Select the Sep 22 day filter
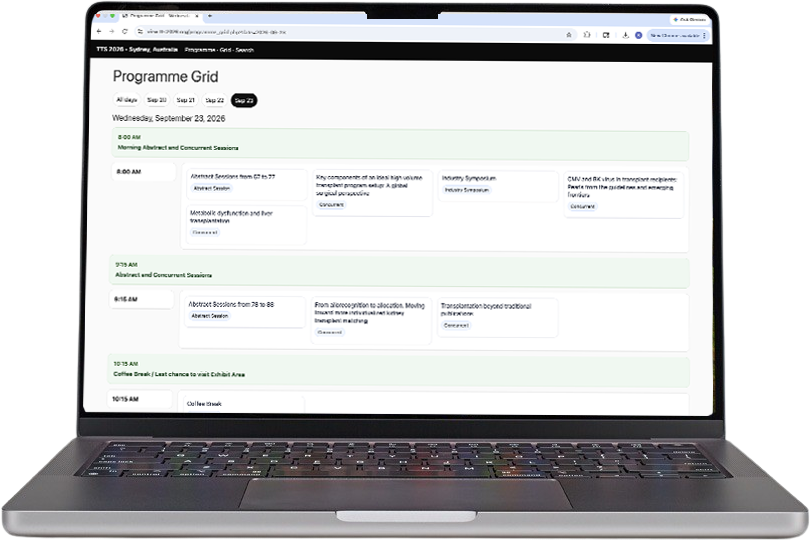This screenshot has width=810, height=540. 214,100
